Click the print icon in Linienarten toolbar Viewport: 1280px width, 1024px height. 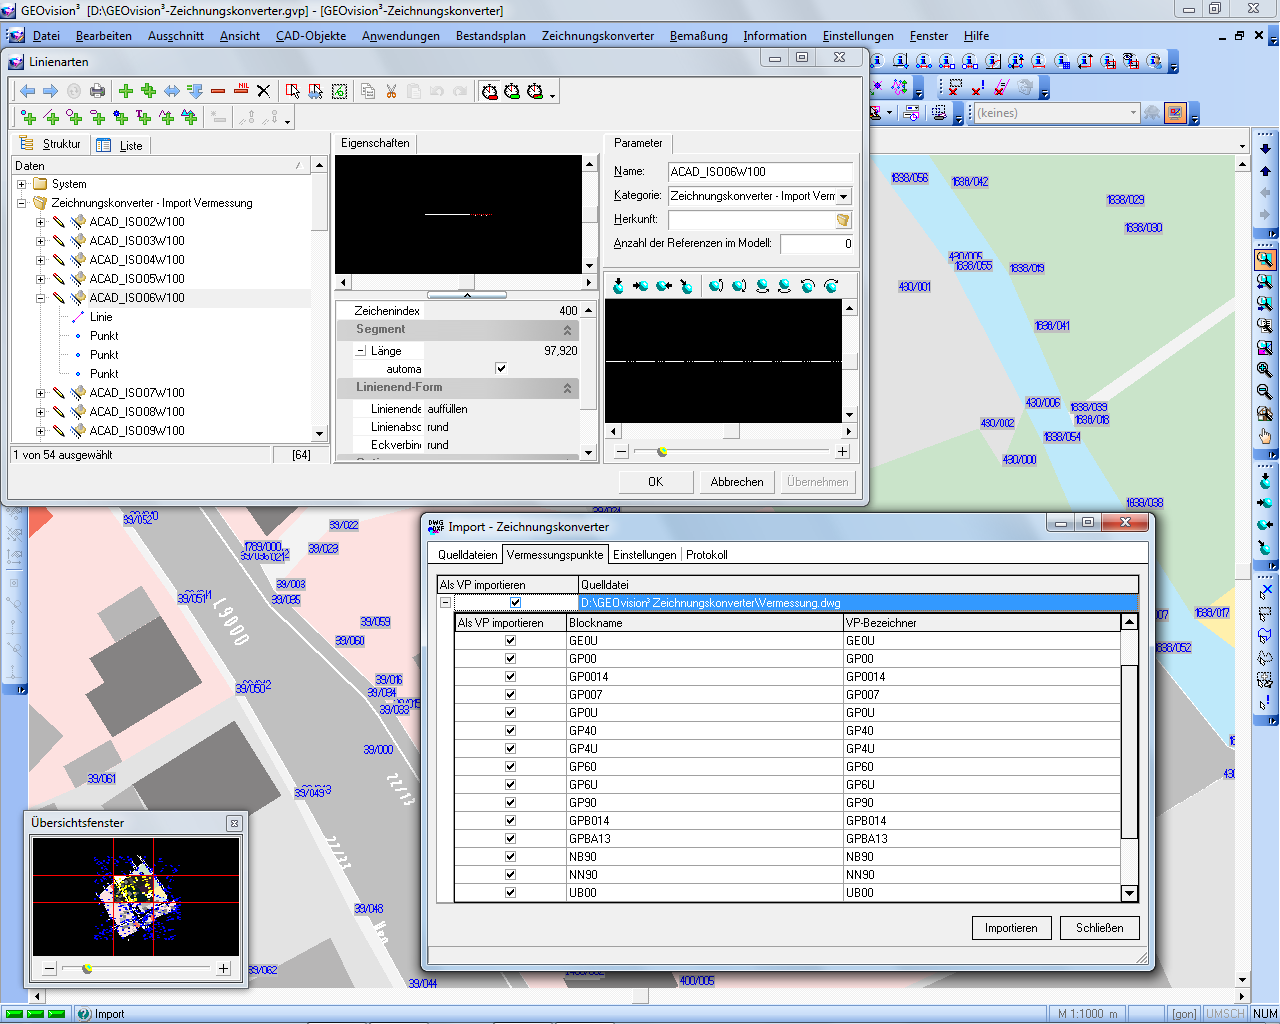97,91
